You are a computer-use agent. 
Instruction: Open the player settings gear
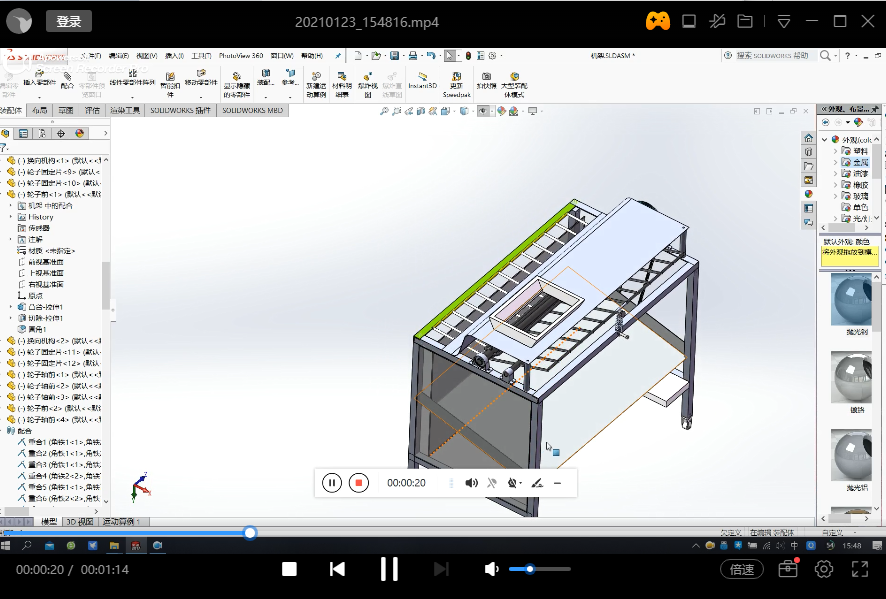[x=824, y=569]
